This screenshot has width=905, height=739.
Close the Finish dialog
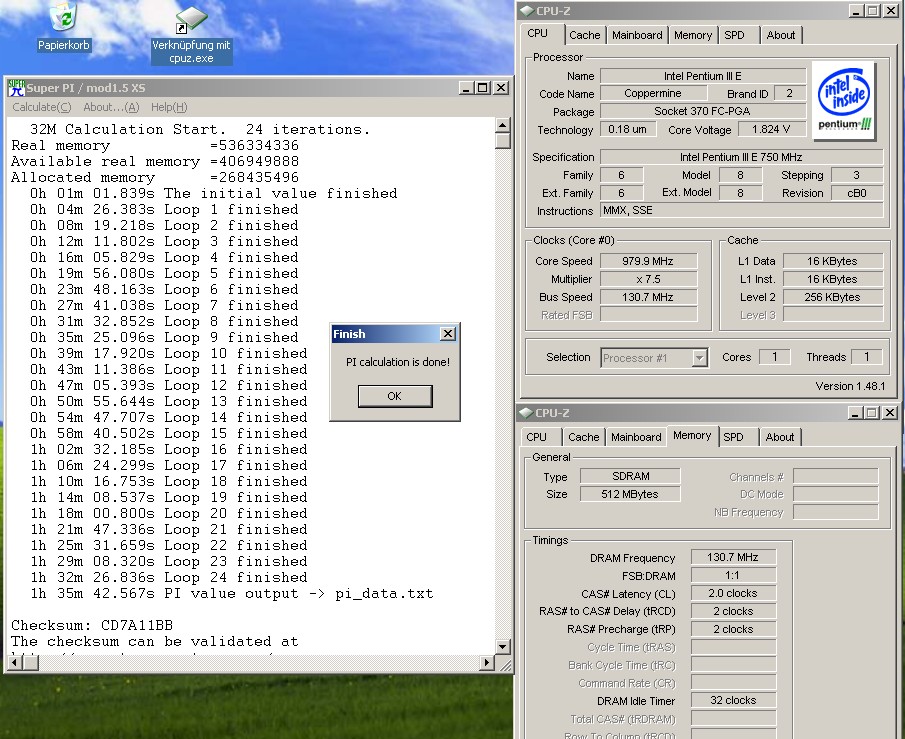[x=447, y=334]
